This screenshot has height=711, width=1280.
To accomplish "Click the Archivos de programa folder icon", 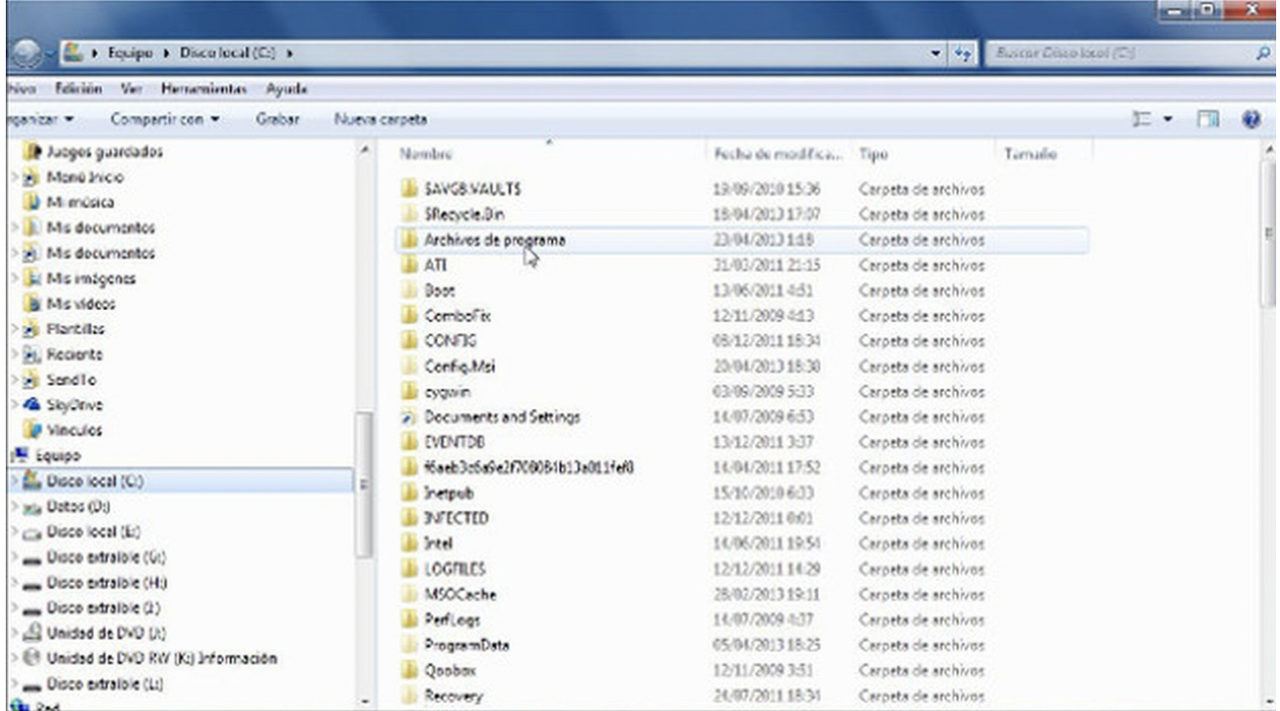I will (408, 240).
